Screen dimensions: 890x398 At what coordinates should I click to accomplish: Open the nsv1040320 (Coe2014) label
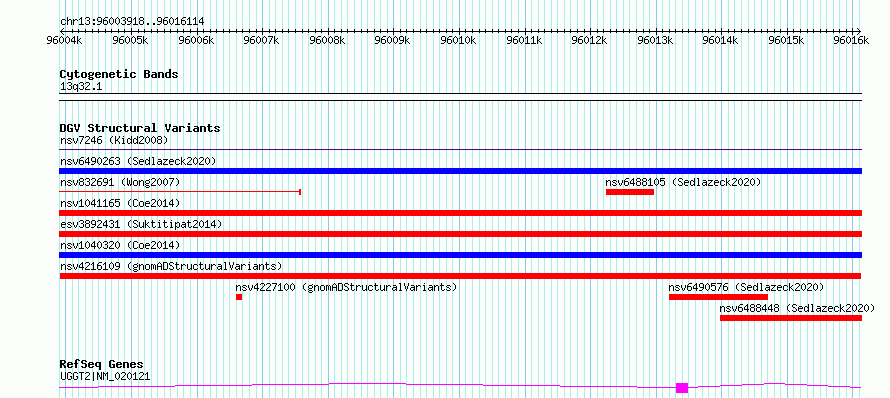point(120,245)
